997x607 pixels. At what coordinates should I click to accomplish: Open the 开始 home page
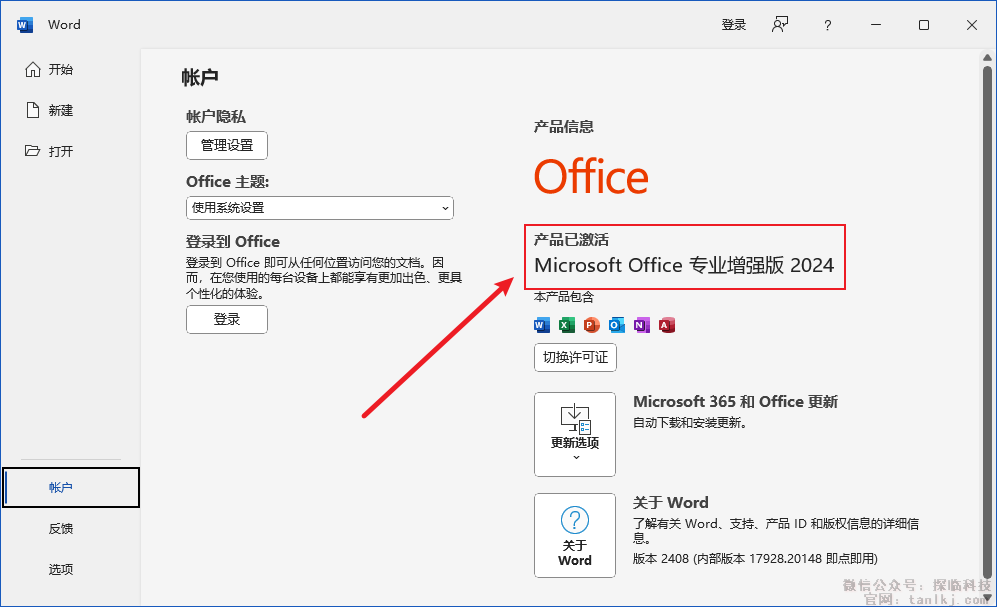tap(49, 70)
